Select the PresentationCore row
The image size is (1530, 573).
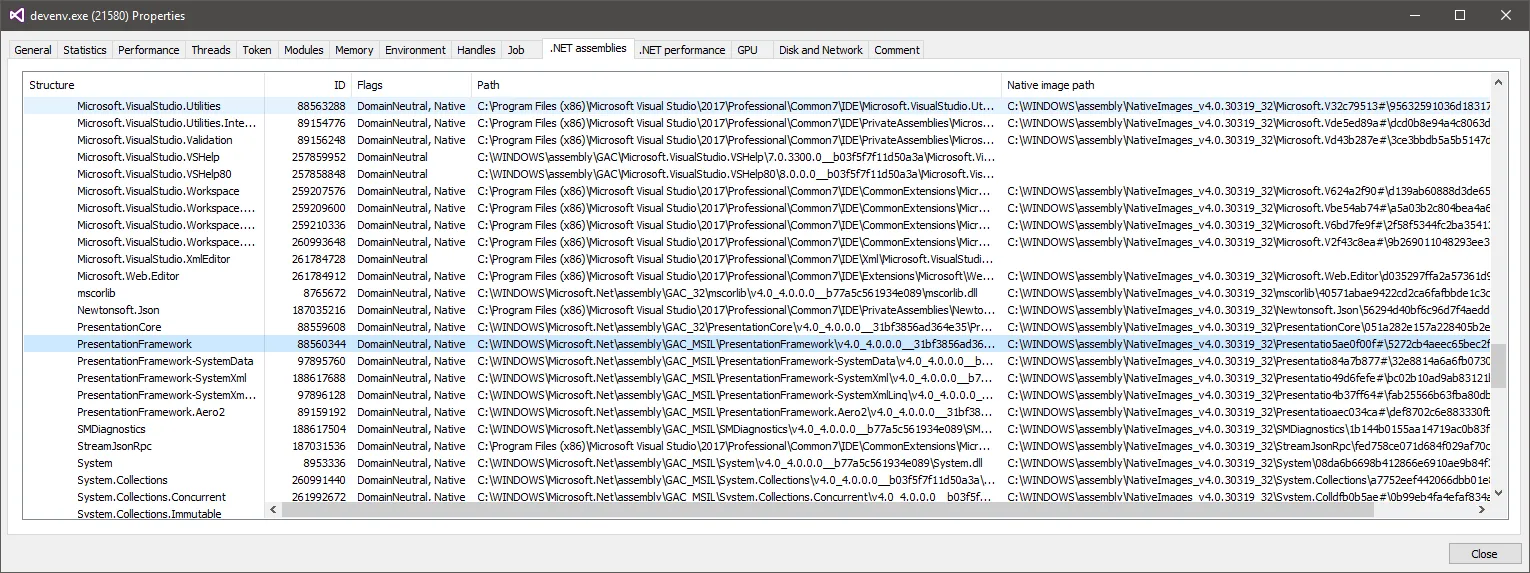[757, 327]
